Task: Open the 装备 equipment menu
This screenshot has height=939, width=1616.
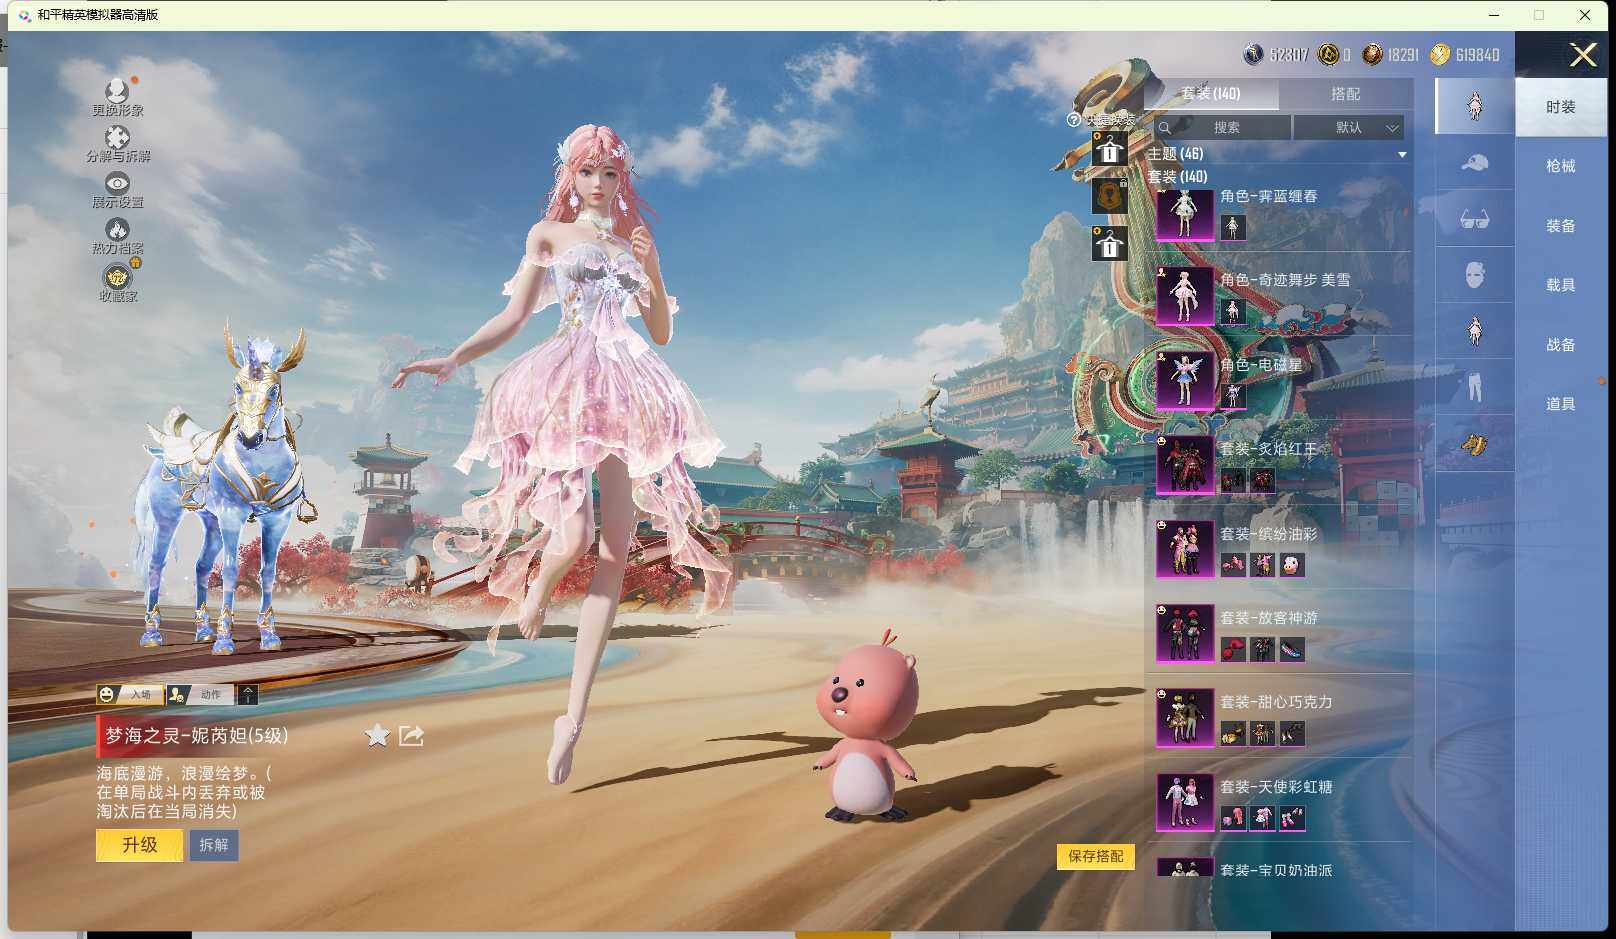Action: pos(1560,226)
